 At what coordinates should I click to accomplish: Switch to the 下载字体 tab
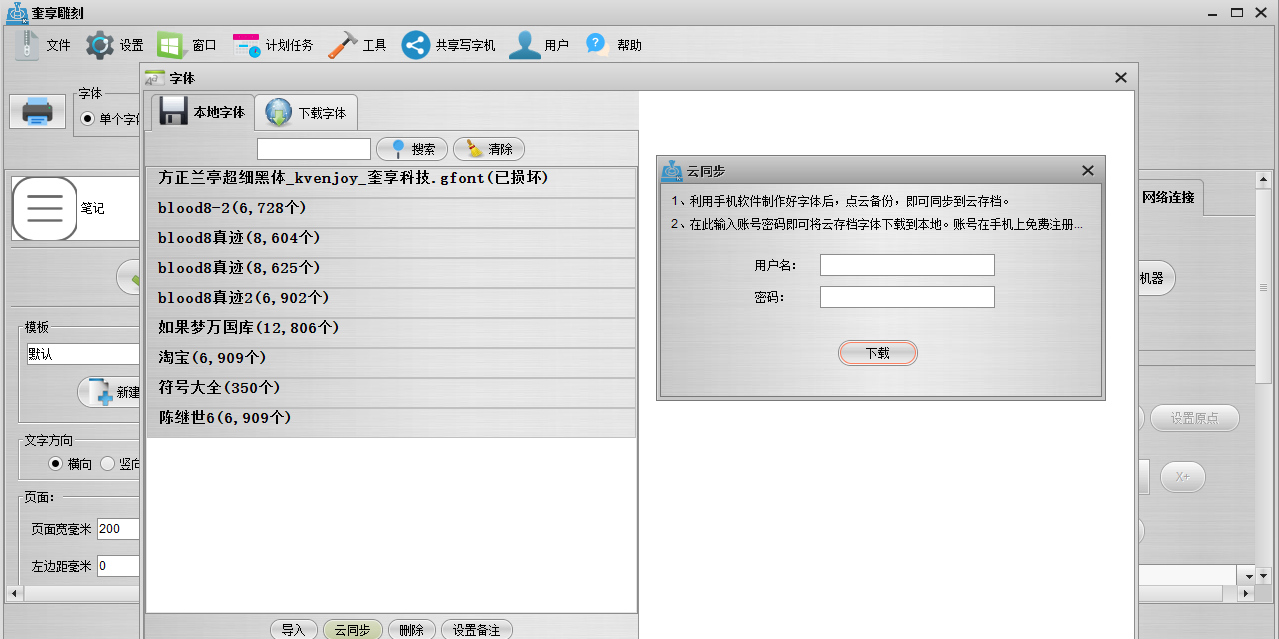click(306, 113)
